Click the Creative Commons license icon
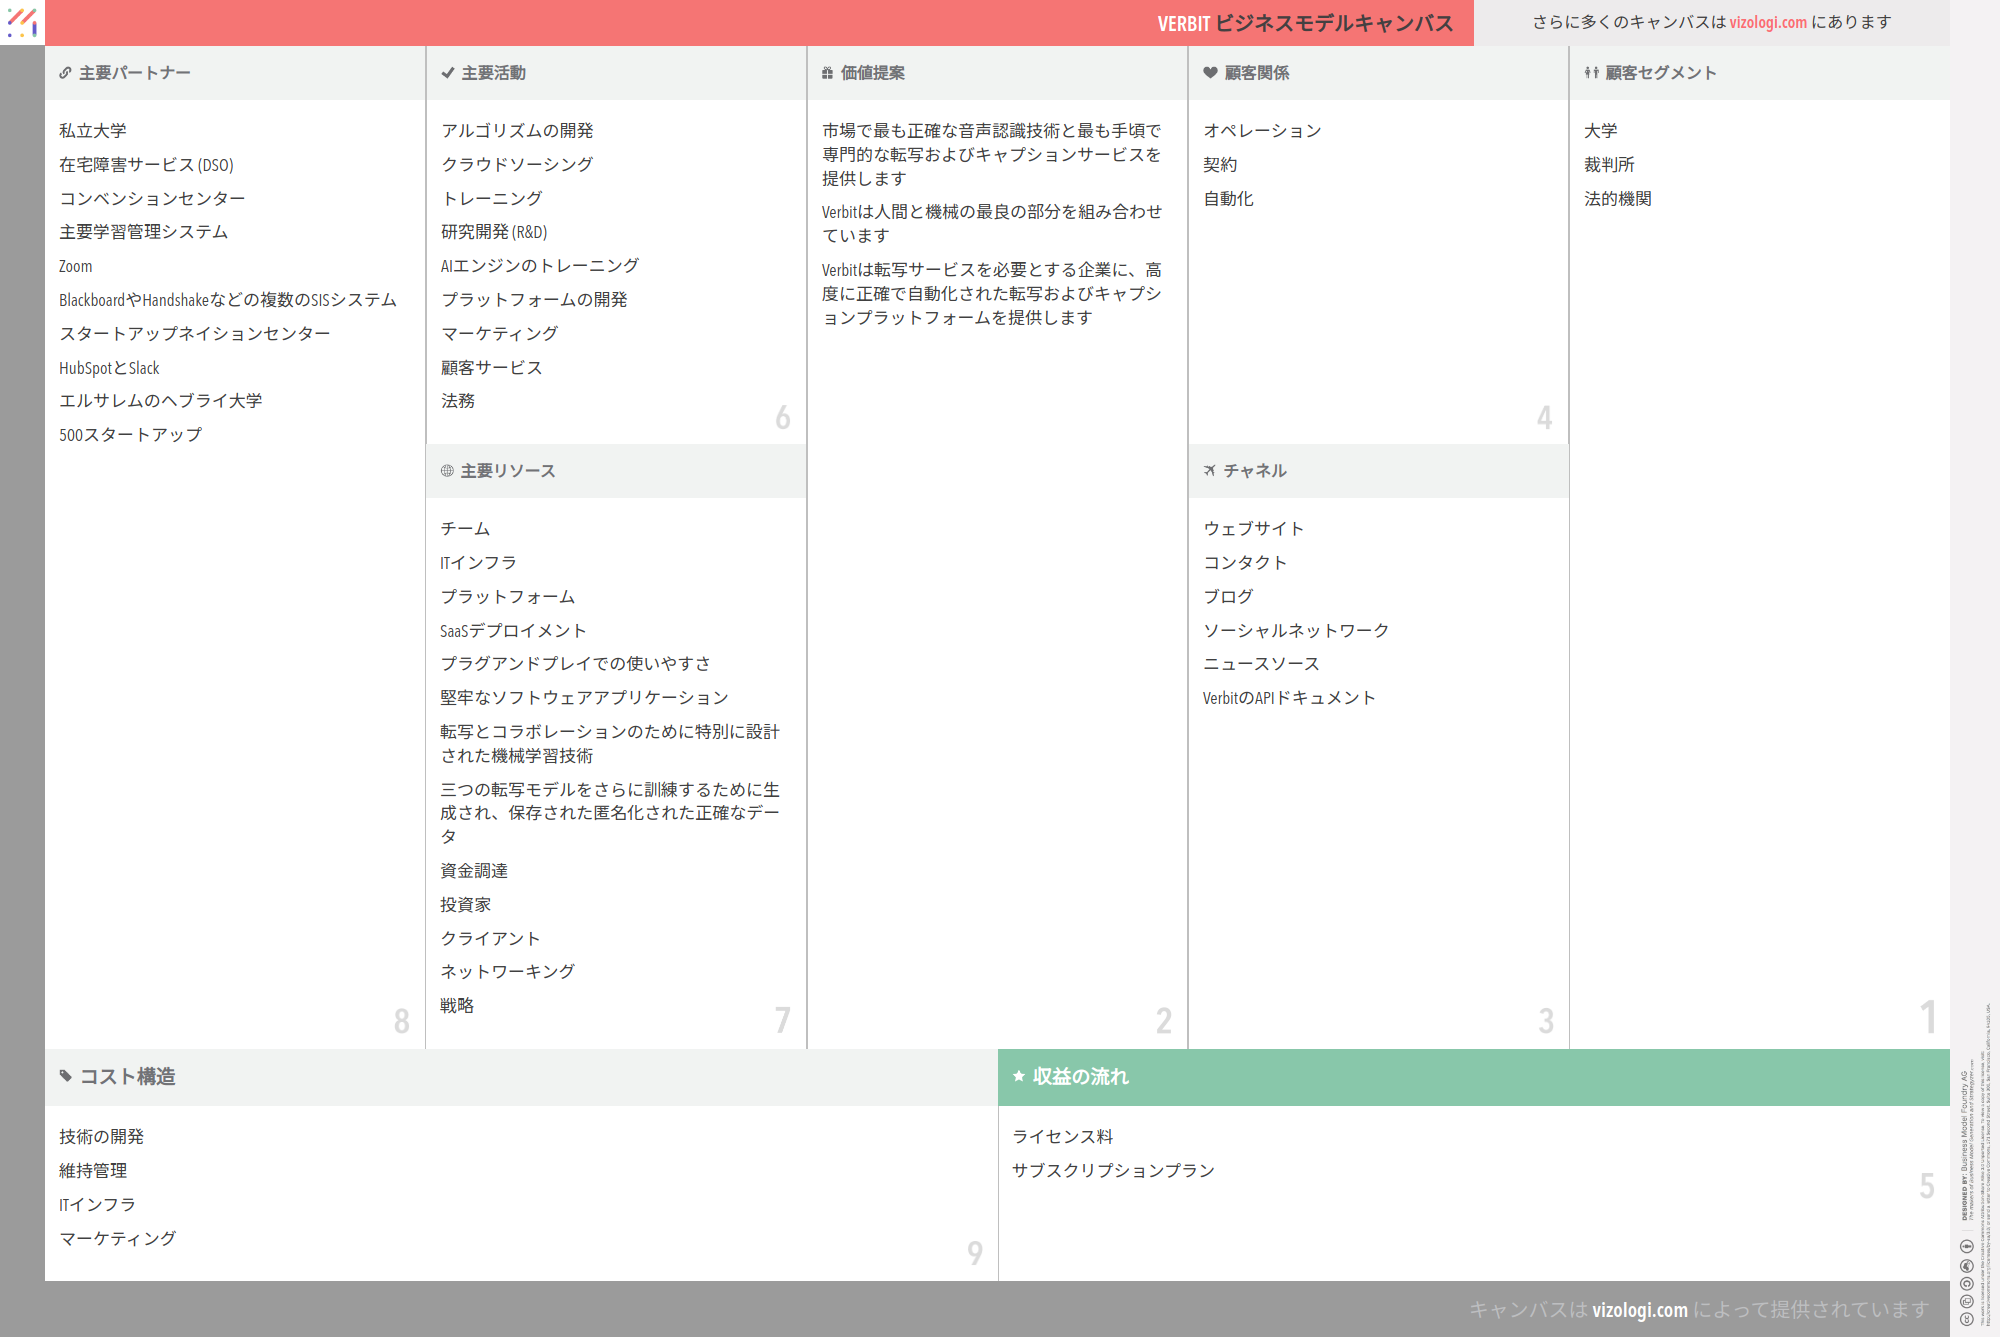The width and height of the screenshot is (2000, 1337). tap(1966, 1319)
